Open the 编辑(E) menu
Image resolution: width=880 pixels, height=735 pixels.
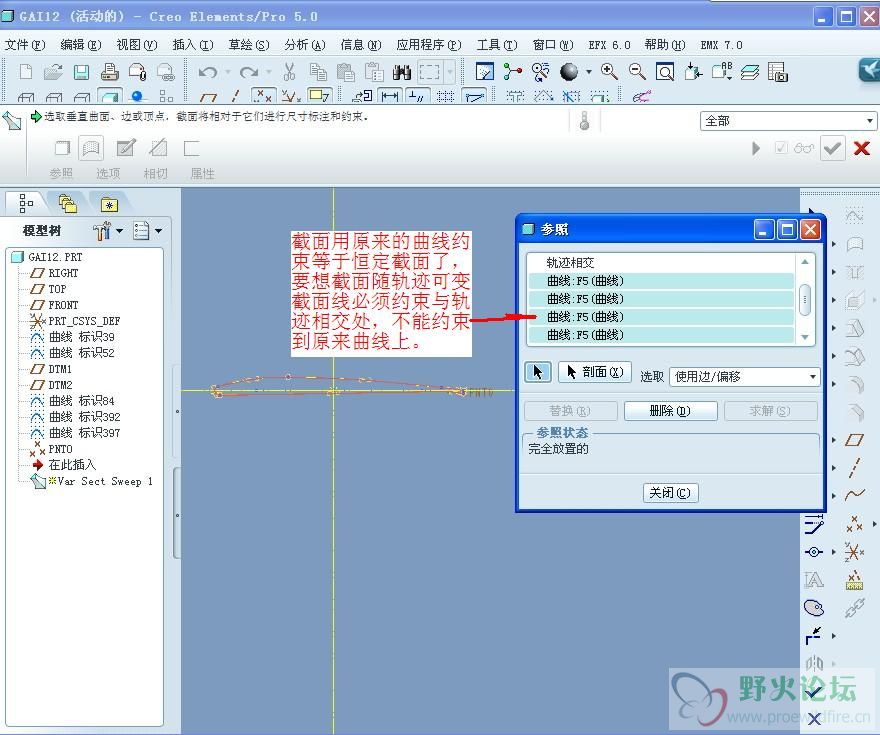click(x=81, y=45)
